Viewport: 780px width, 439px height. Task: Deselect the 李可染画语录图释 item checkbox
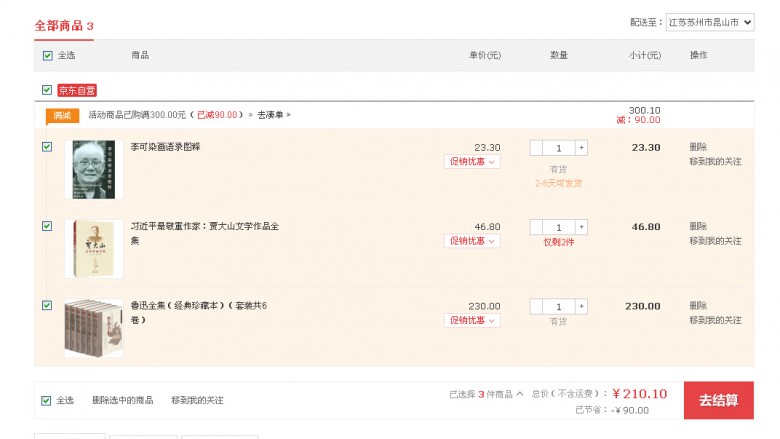47,147
